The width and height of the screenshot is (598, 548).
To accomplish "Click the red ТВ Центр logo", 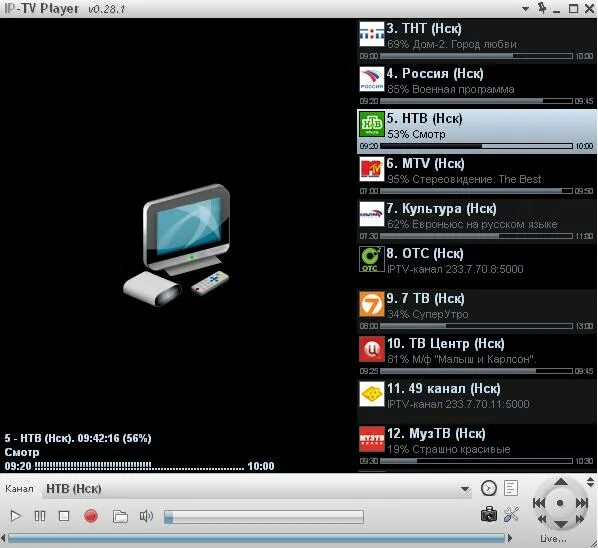I will (x=371, y=349).
